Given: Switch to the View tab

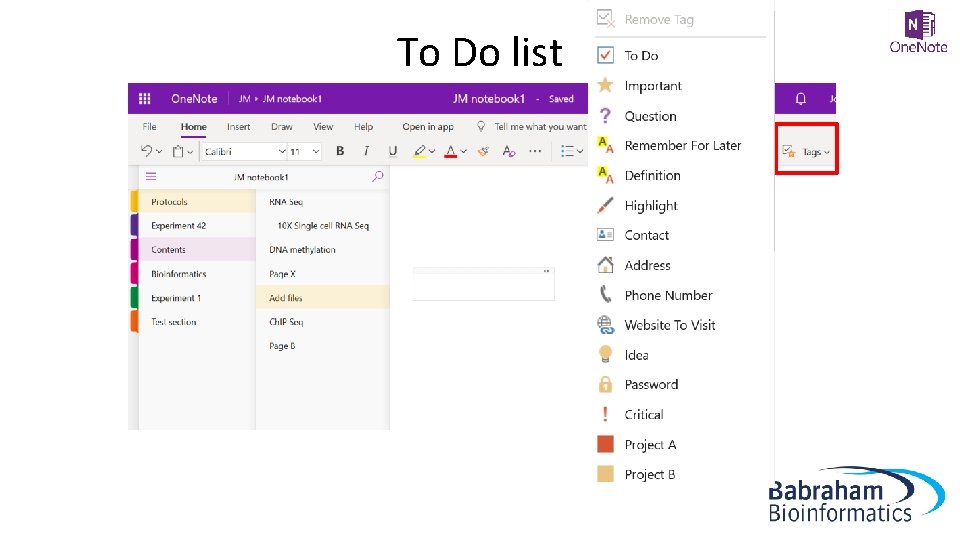Looking at the screenshot, I should point(323,127).
